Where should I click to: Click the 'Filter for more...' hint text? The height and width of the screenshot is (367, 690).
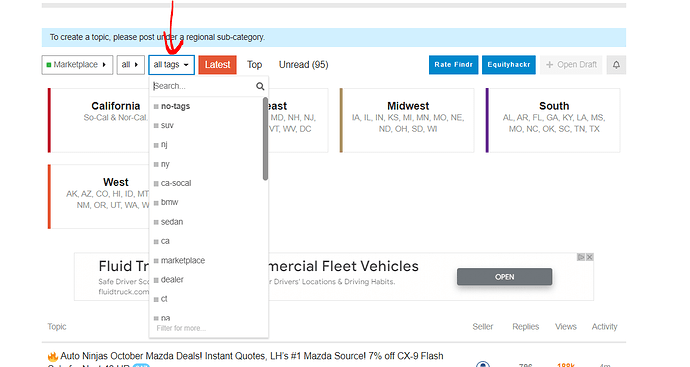181,328
